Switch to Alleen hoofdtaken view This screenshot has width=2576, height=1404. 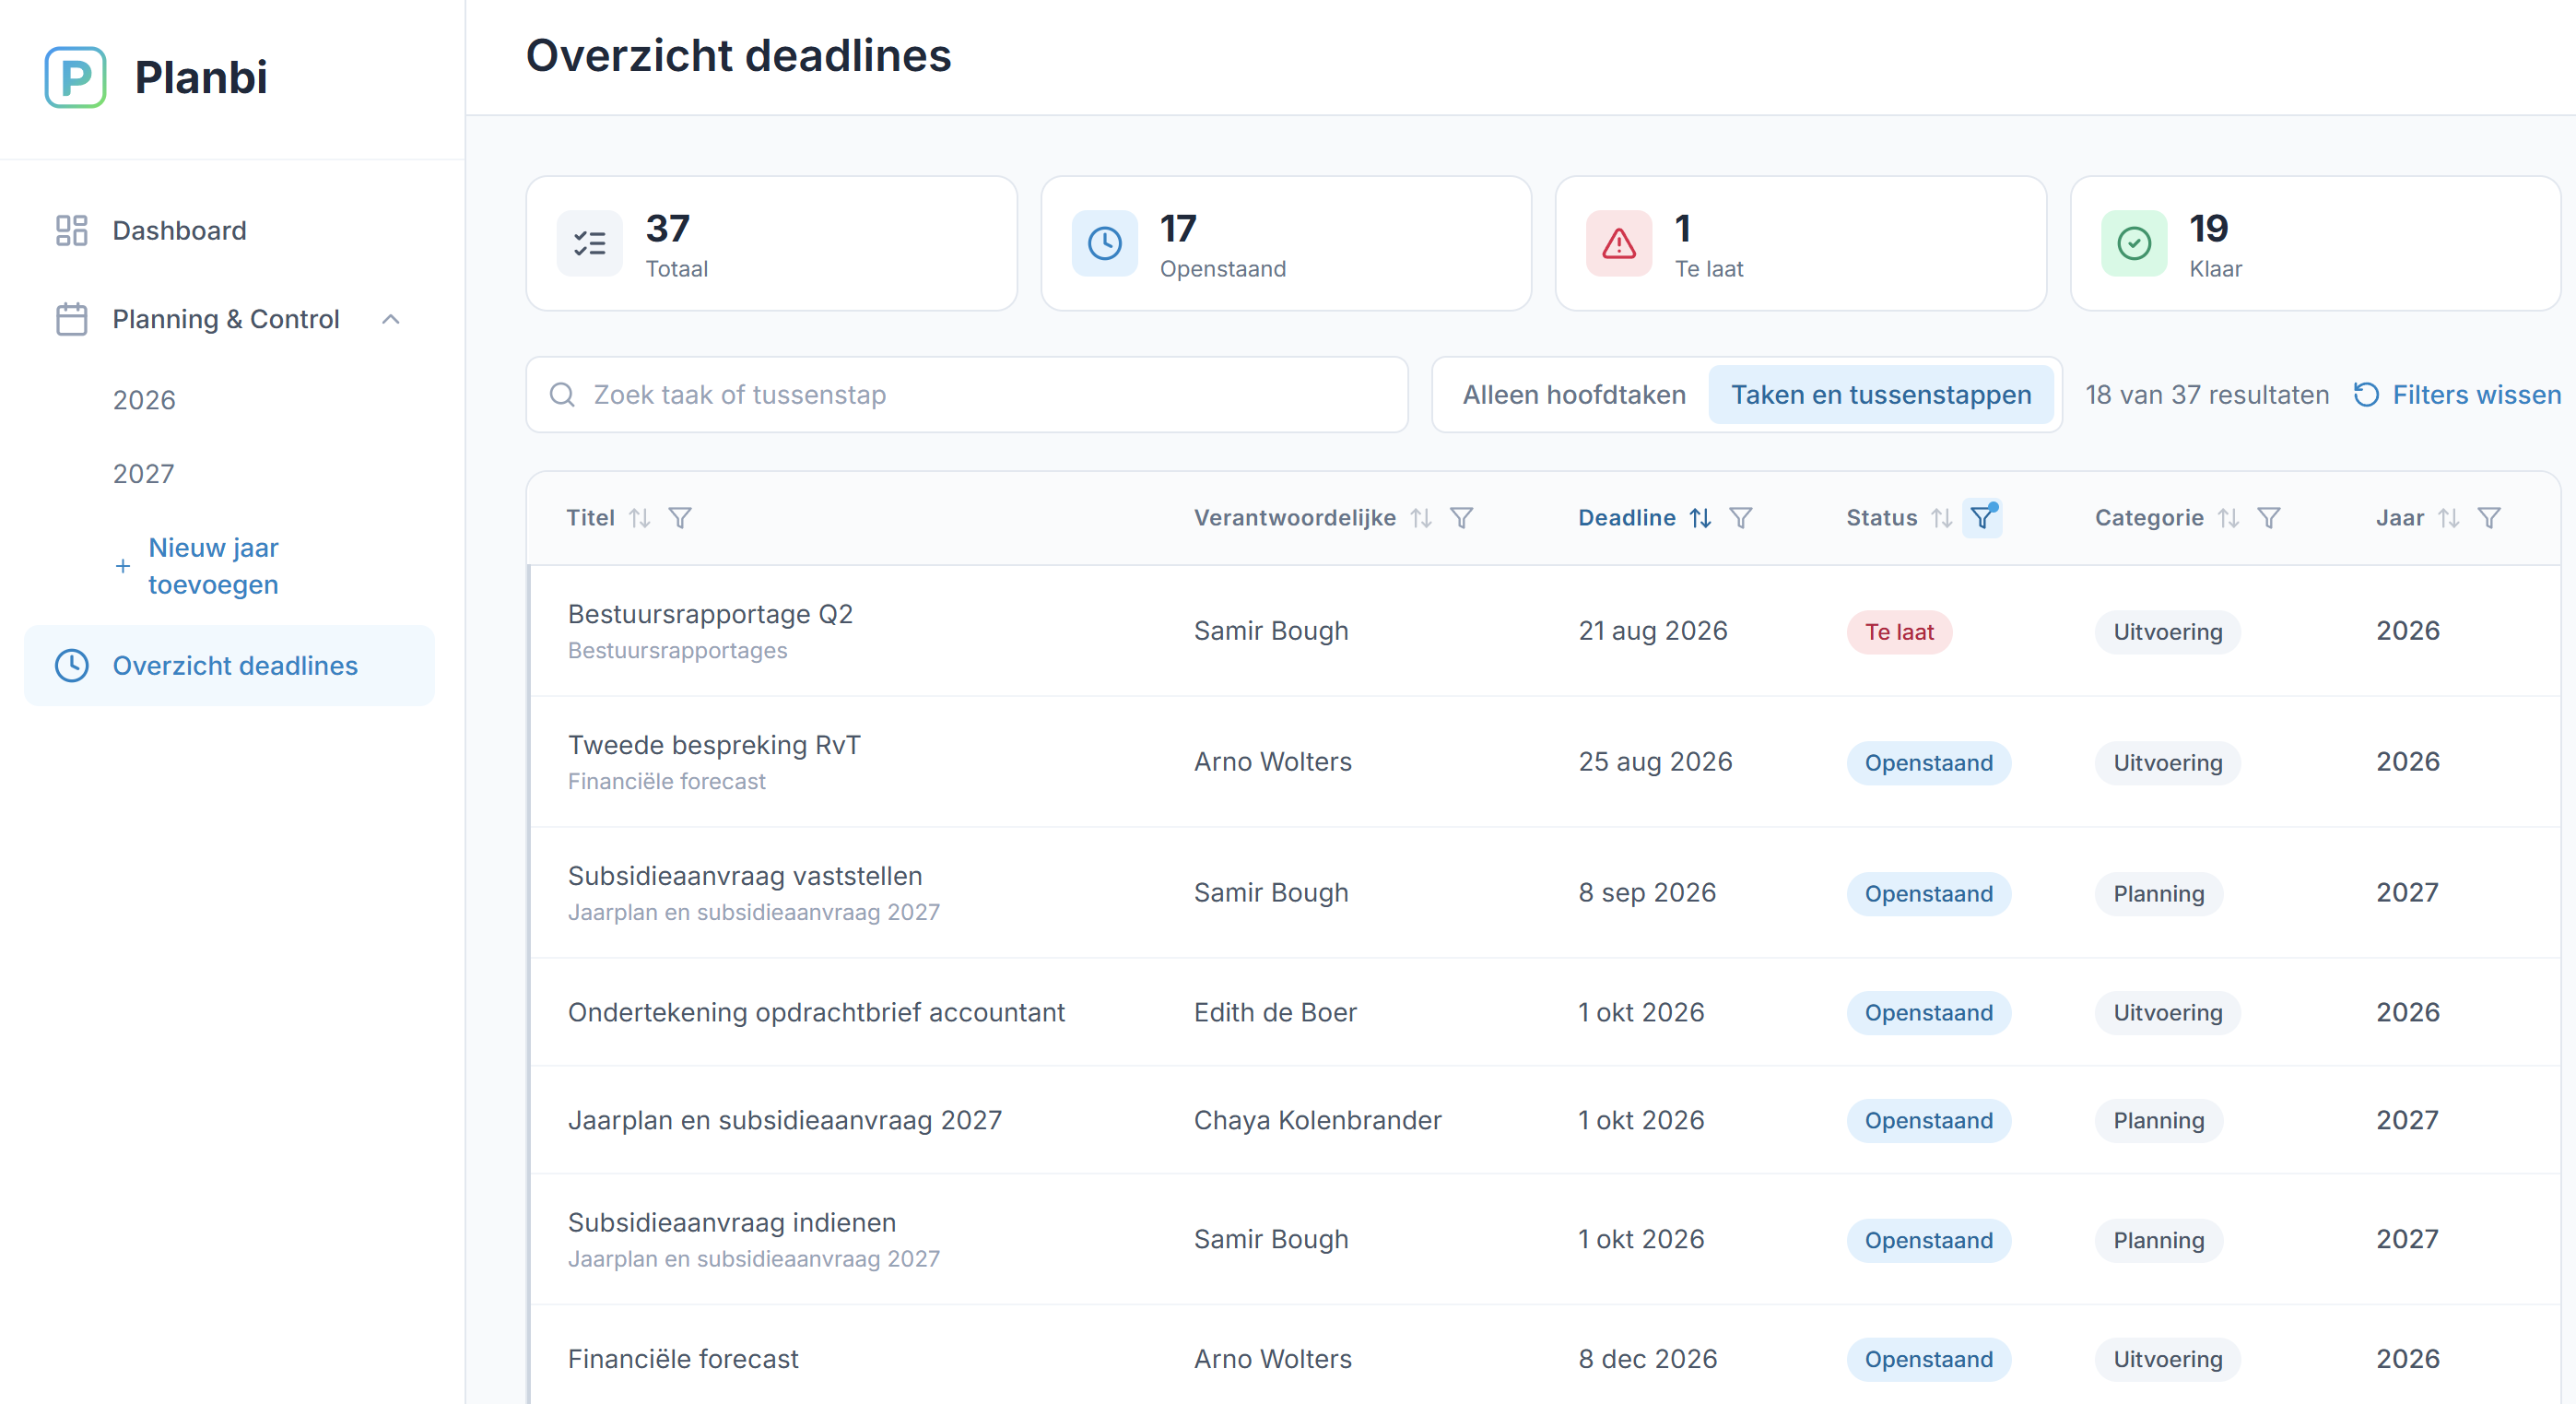pos(1574,395)
